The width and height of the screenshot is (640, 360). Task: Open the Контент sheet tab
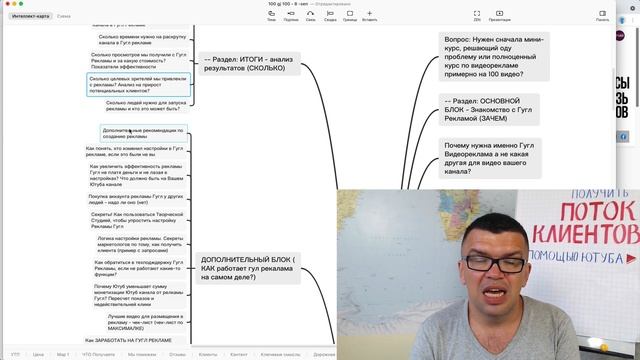click(x=239, y=354)
